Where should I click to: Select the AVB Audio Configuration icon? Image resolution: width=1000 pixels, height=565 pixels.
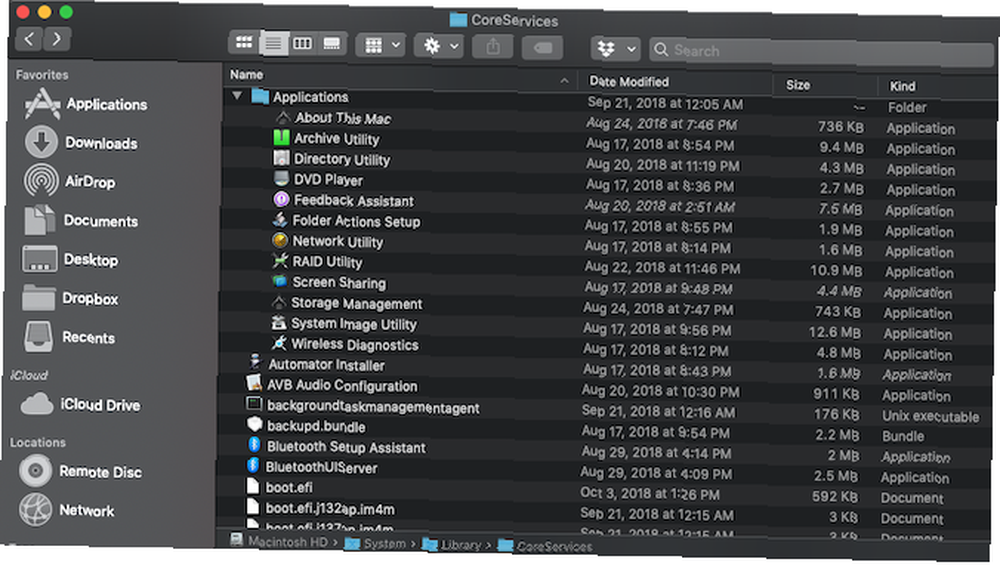pos(254,383)
